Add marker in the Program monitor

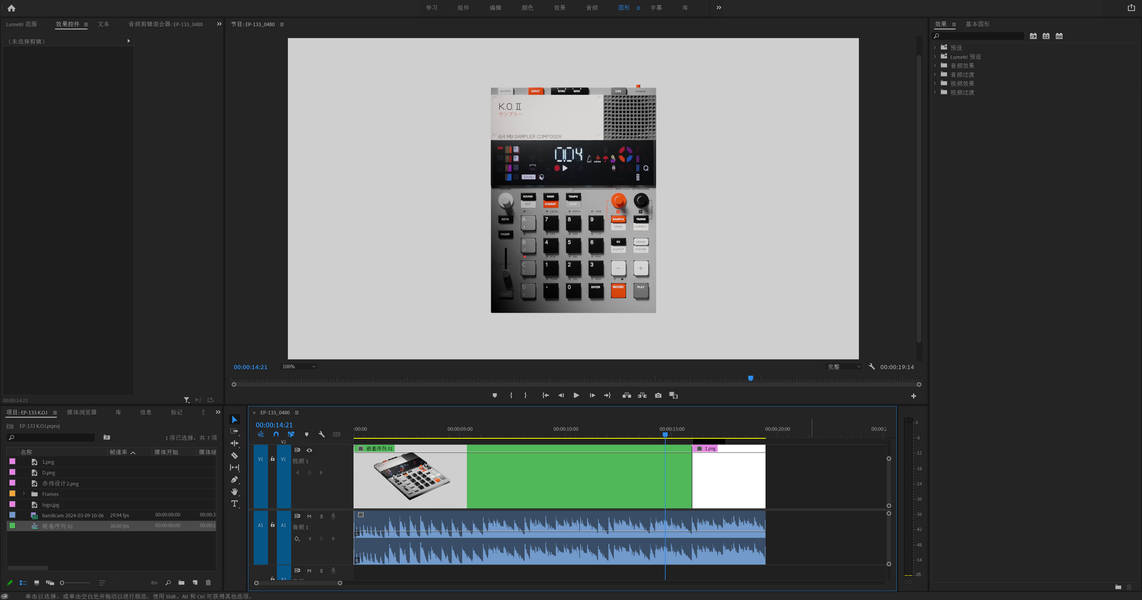(495, 395)
